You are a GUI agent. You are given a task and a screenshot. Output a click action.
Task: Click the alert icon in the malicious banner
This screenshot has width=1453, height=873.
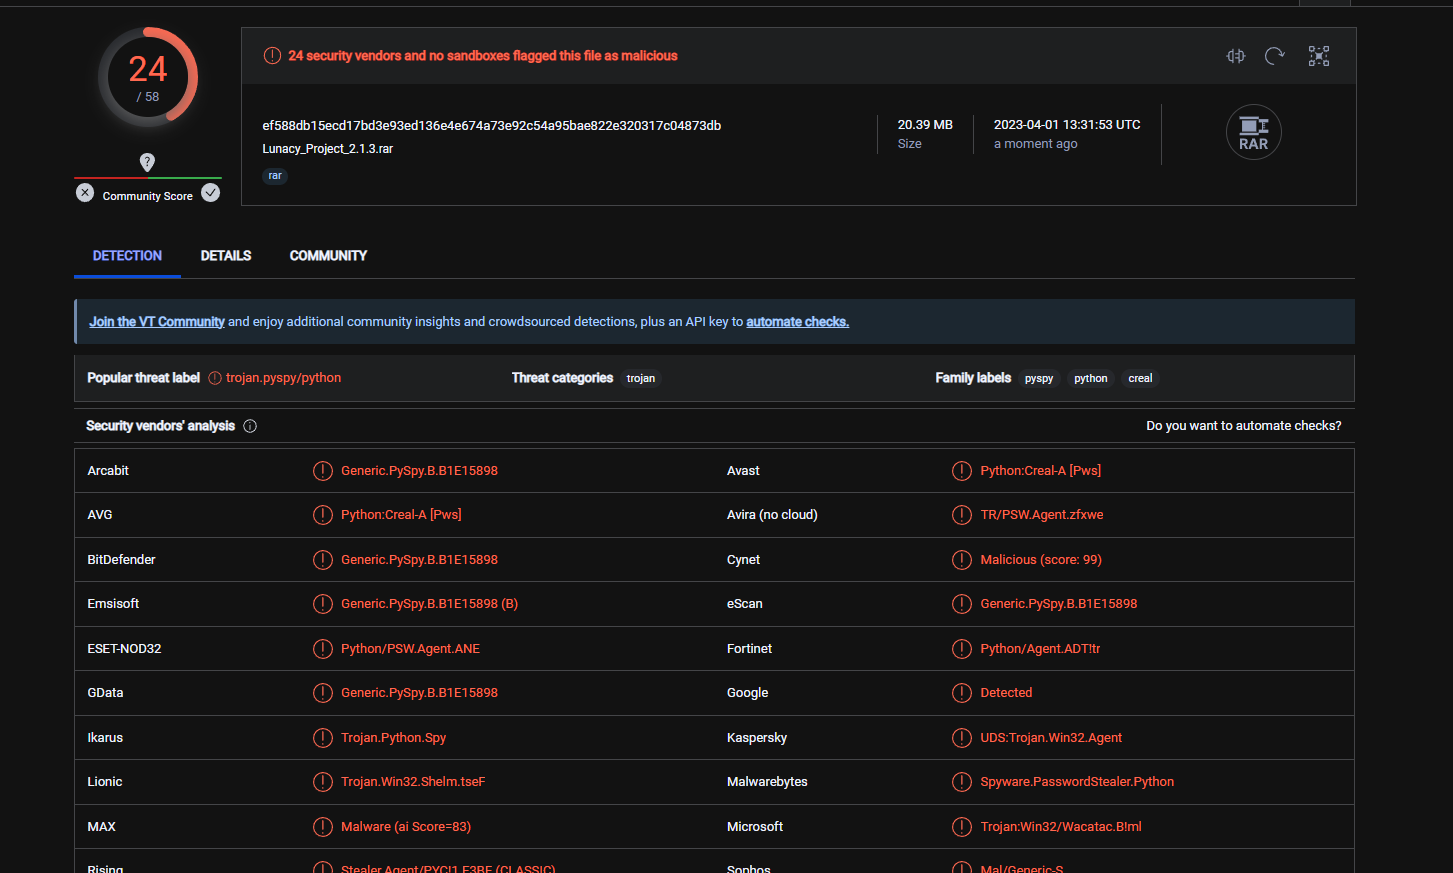272,56
